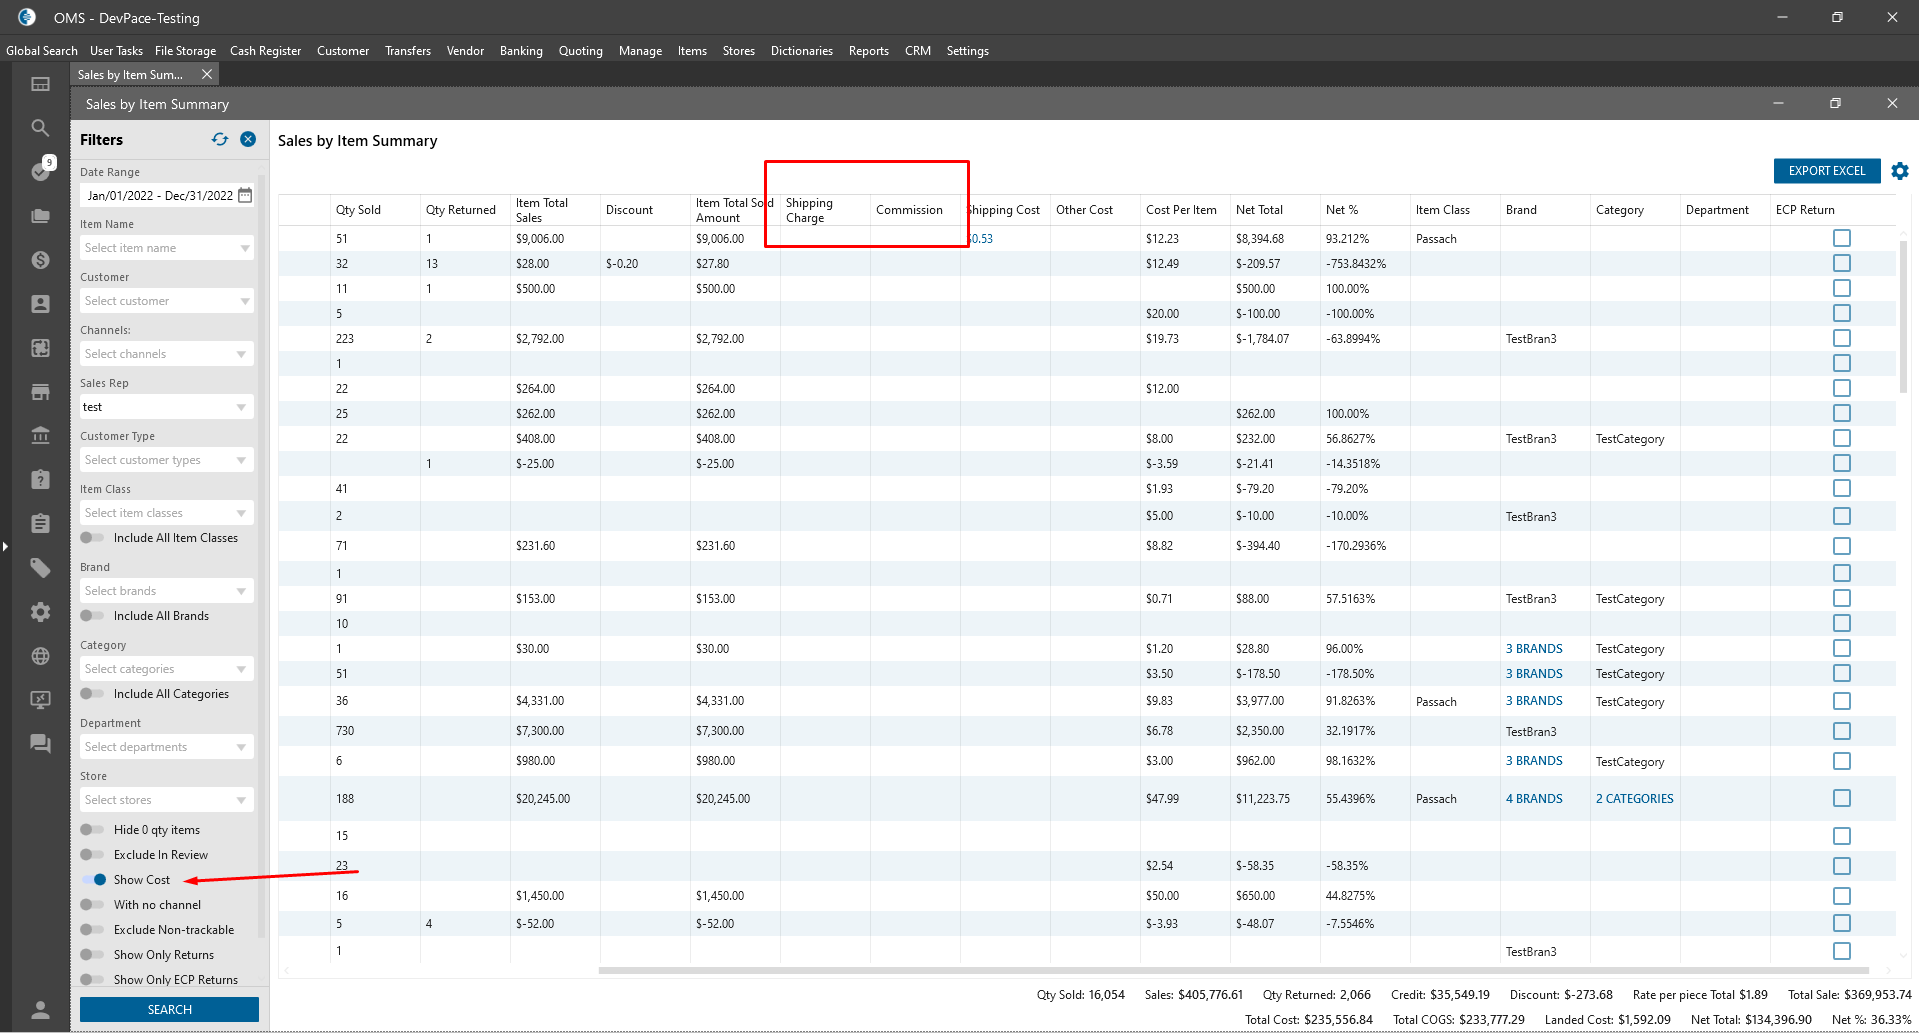Open the clipboard question mark icon in the sidebar
The image size is (1919, 1033).
click(40, 480)
